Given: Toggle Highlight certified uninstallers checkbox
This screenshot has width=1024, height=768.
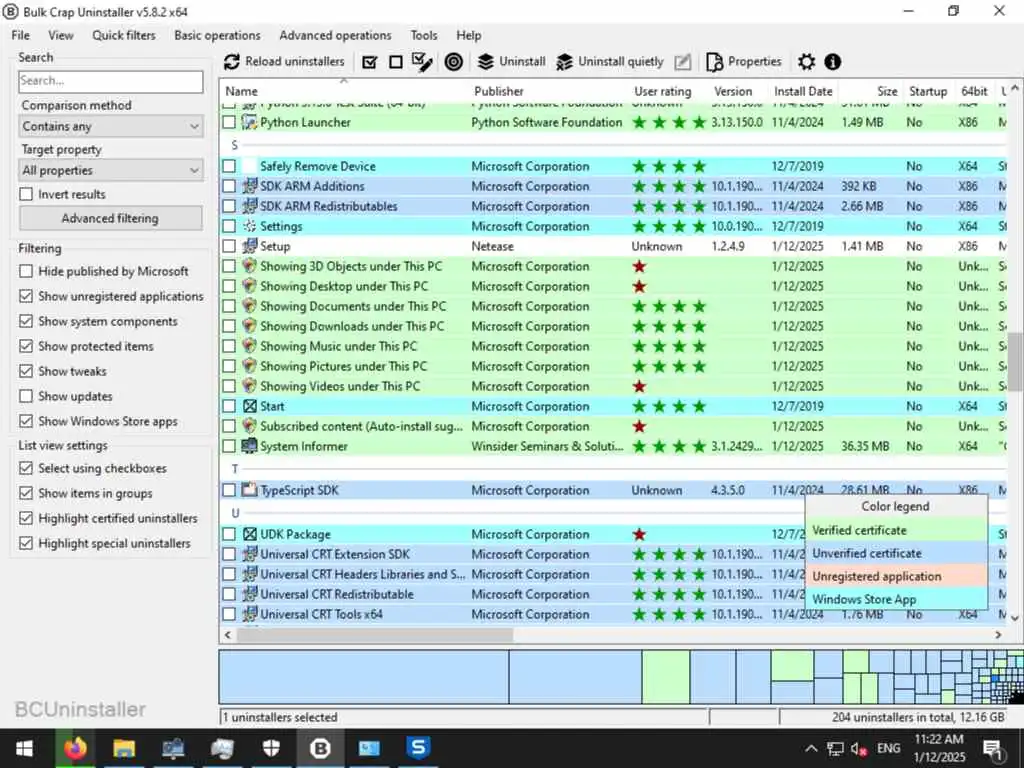Looking at the screenshot, I should pos(26,519).
